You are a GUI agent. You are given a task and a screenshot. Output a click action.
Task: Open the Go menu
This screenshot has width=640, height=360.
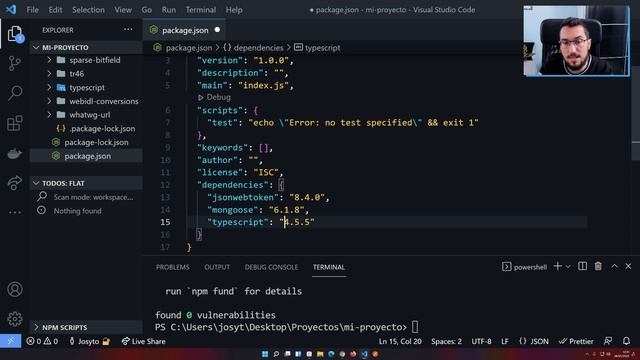147,10
